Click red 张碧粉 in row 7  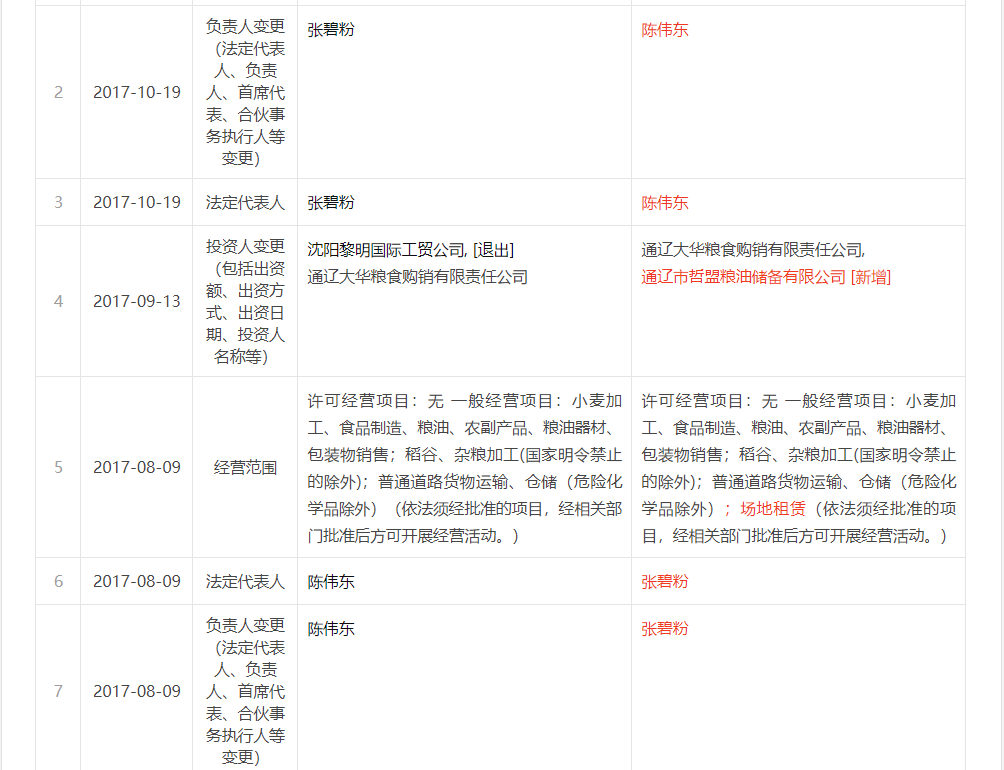point(665,629)
